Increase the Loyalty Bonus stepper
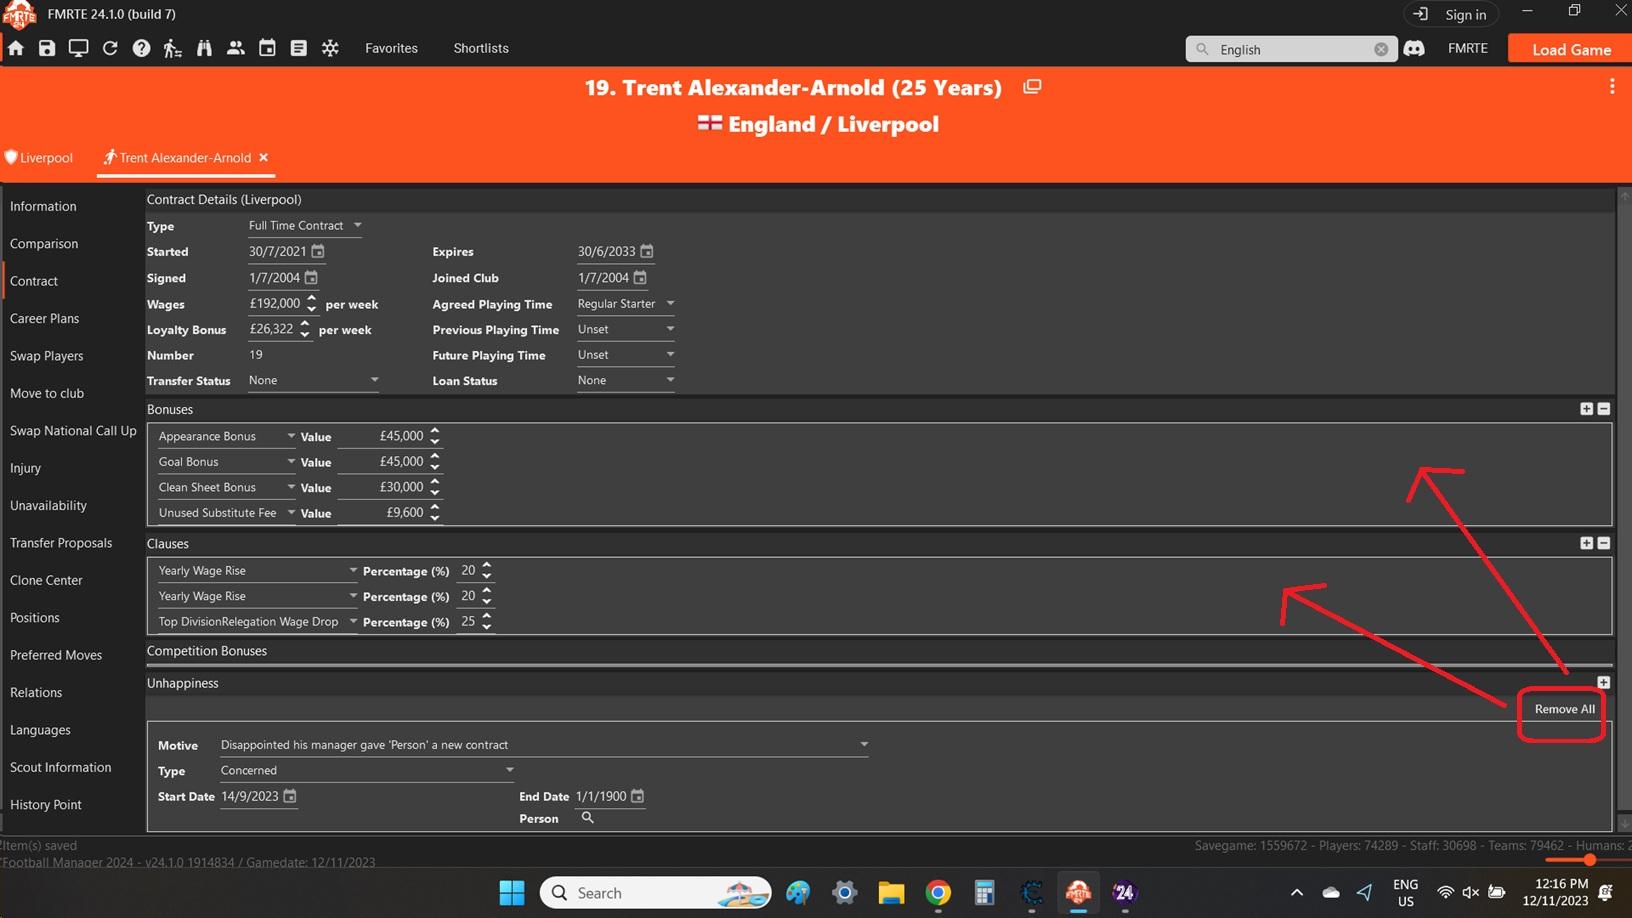Viewport: 1632px width, 918px height. click(304, 324)
